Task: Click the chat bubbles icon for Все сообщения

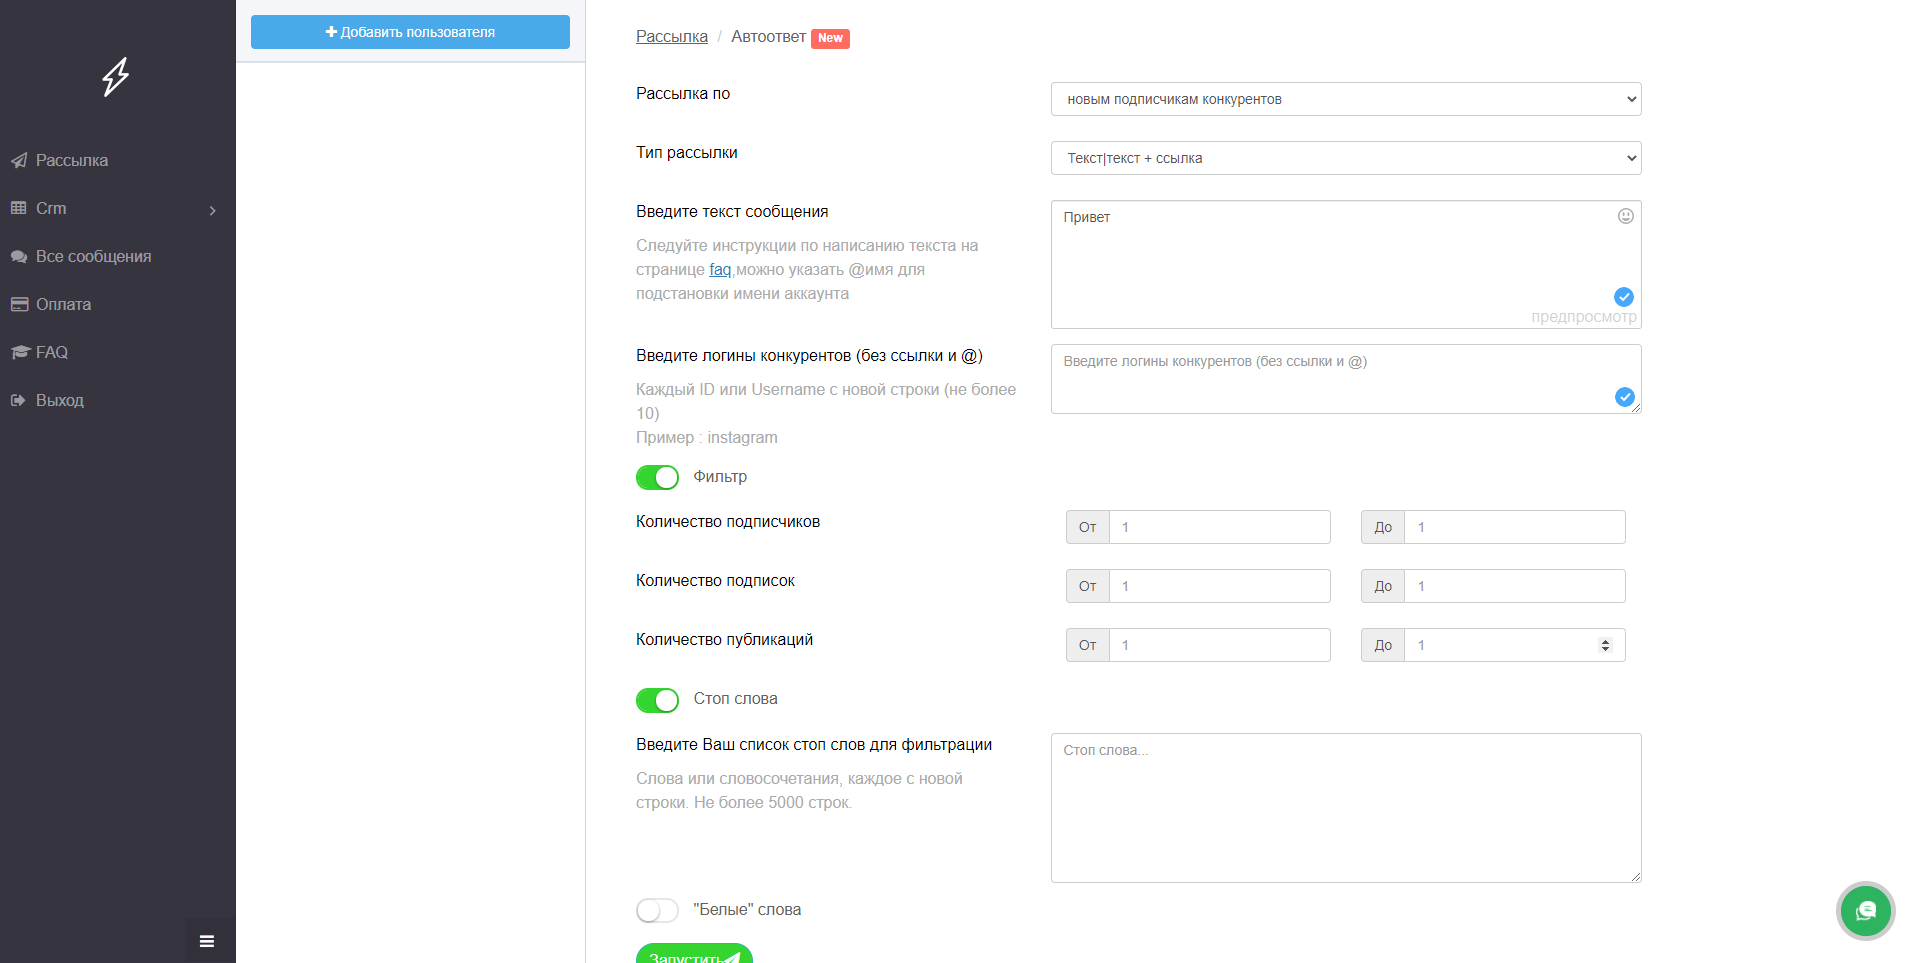Action: tap(19, 256)
